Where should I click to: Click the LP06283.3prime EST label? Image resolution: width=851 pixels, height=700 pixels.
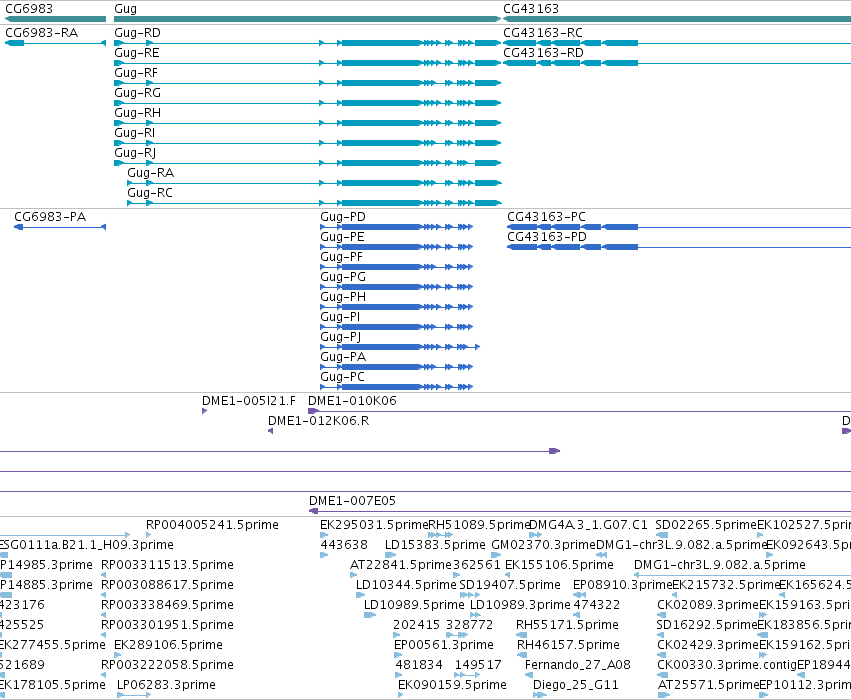167,685
